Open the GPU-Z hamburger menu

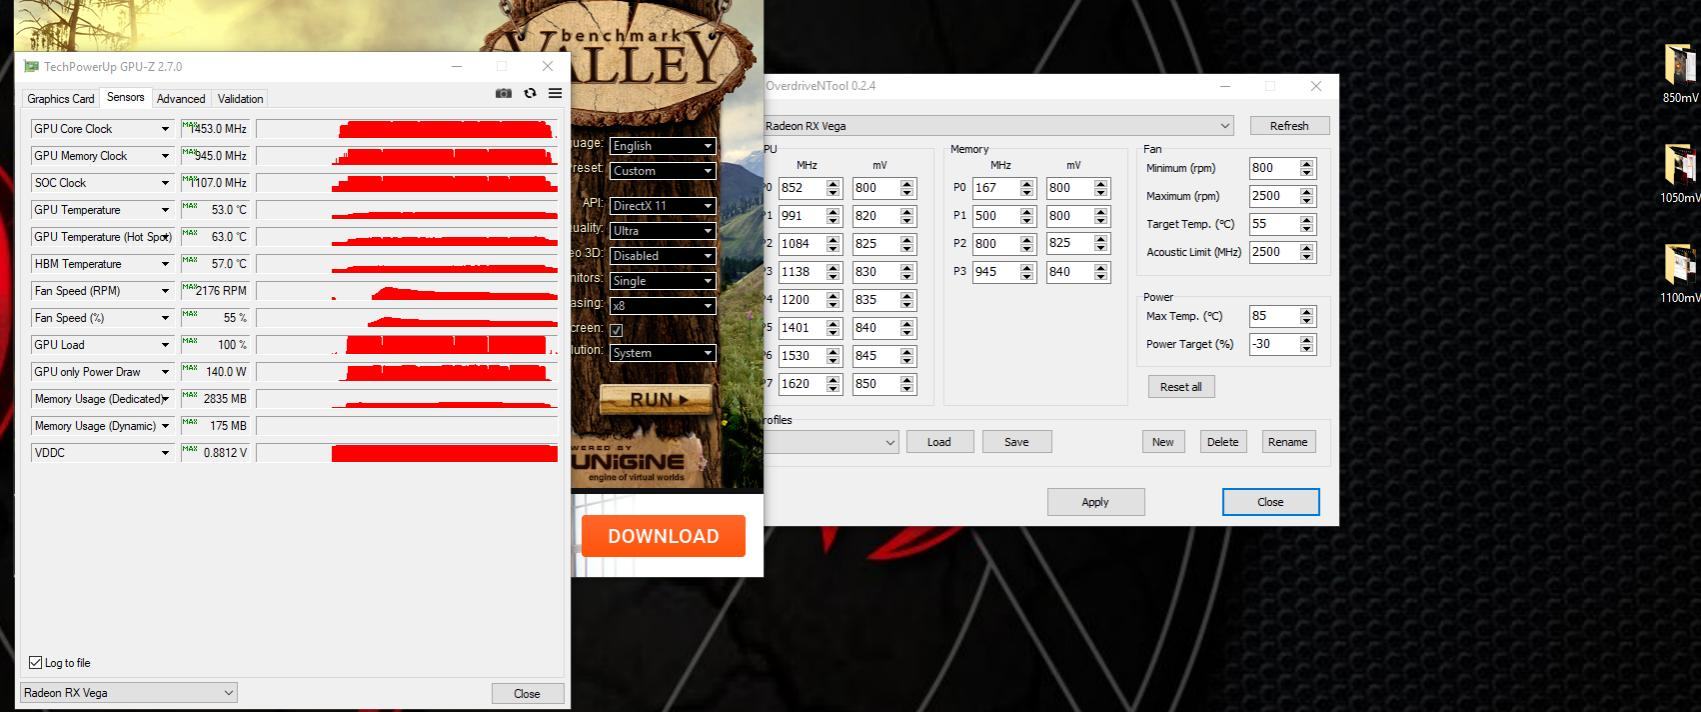tap(555, 93)
